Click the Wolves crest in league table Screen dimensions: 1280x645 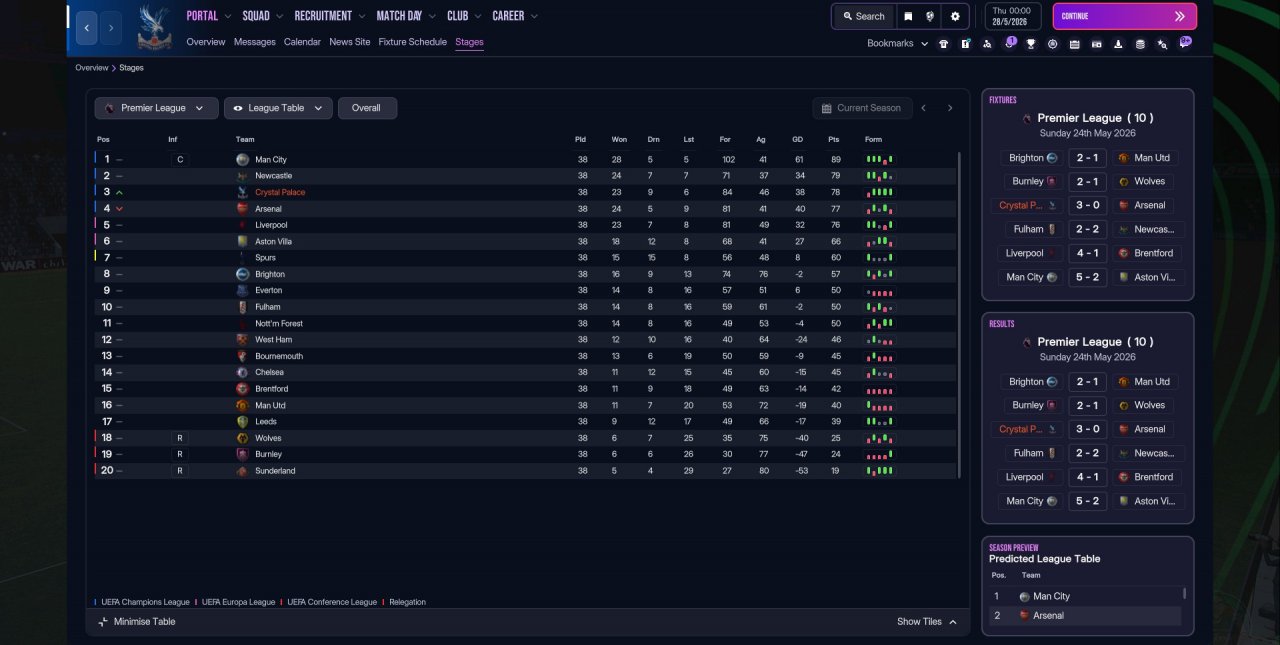coord(242,438)
